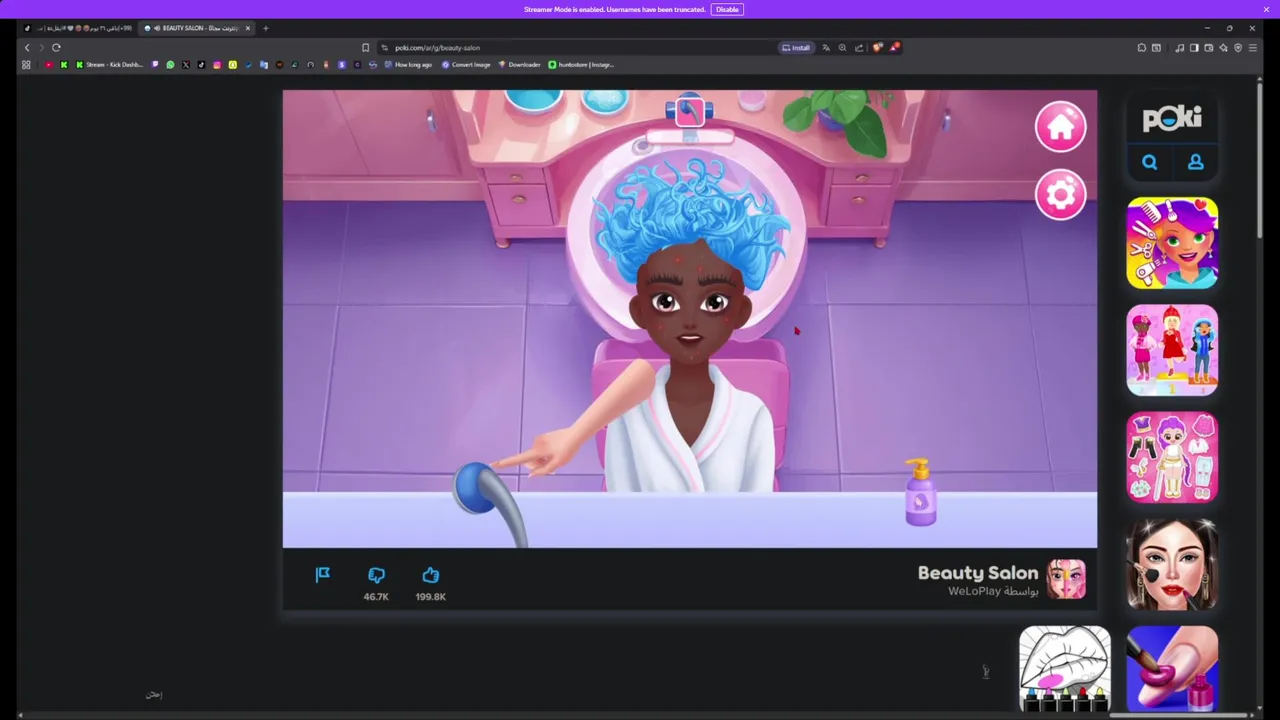Image resolution: width=1280 pixels, height=720 pixels.
Task: Open the browser hamburger menu
Action: click(1252, 47)
